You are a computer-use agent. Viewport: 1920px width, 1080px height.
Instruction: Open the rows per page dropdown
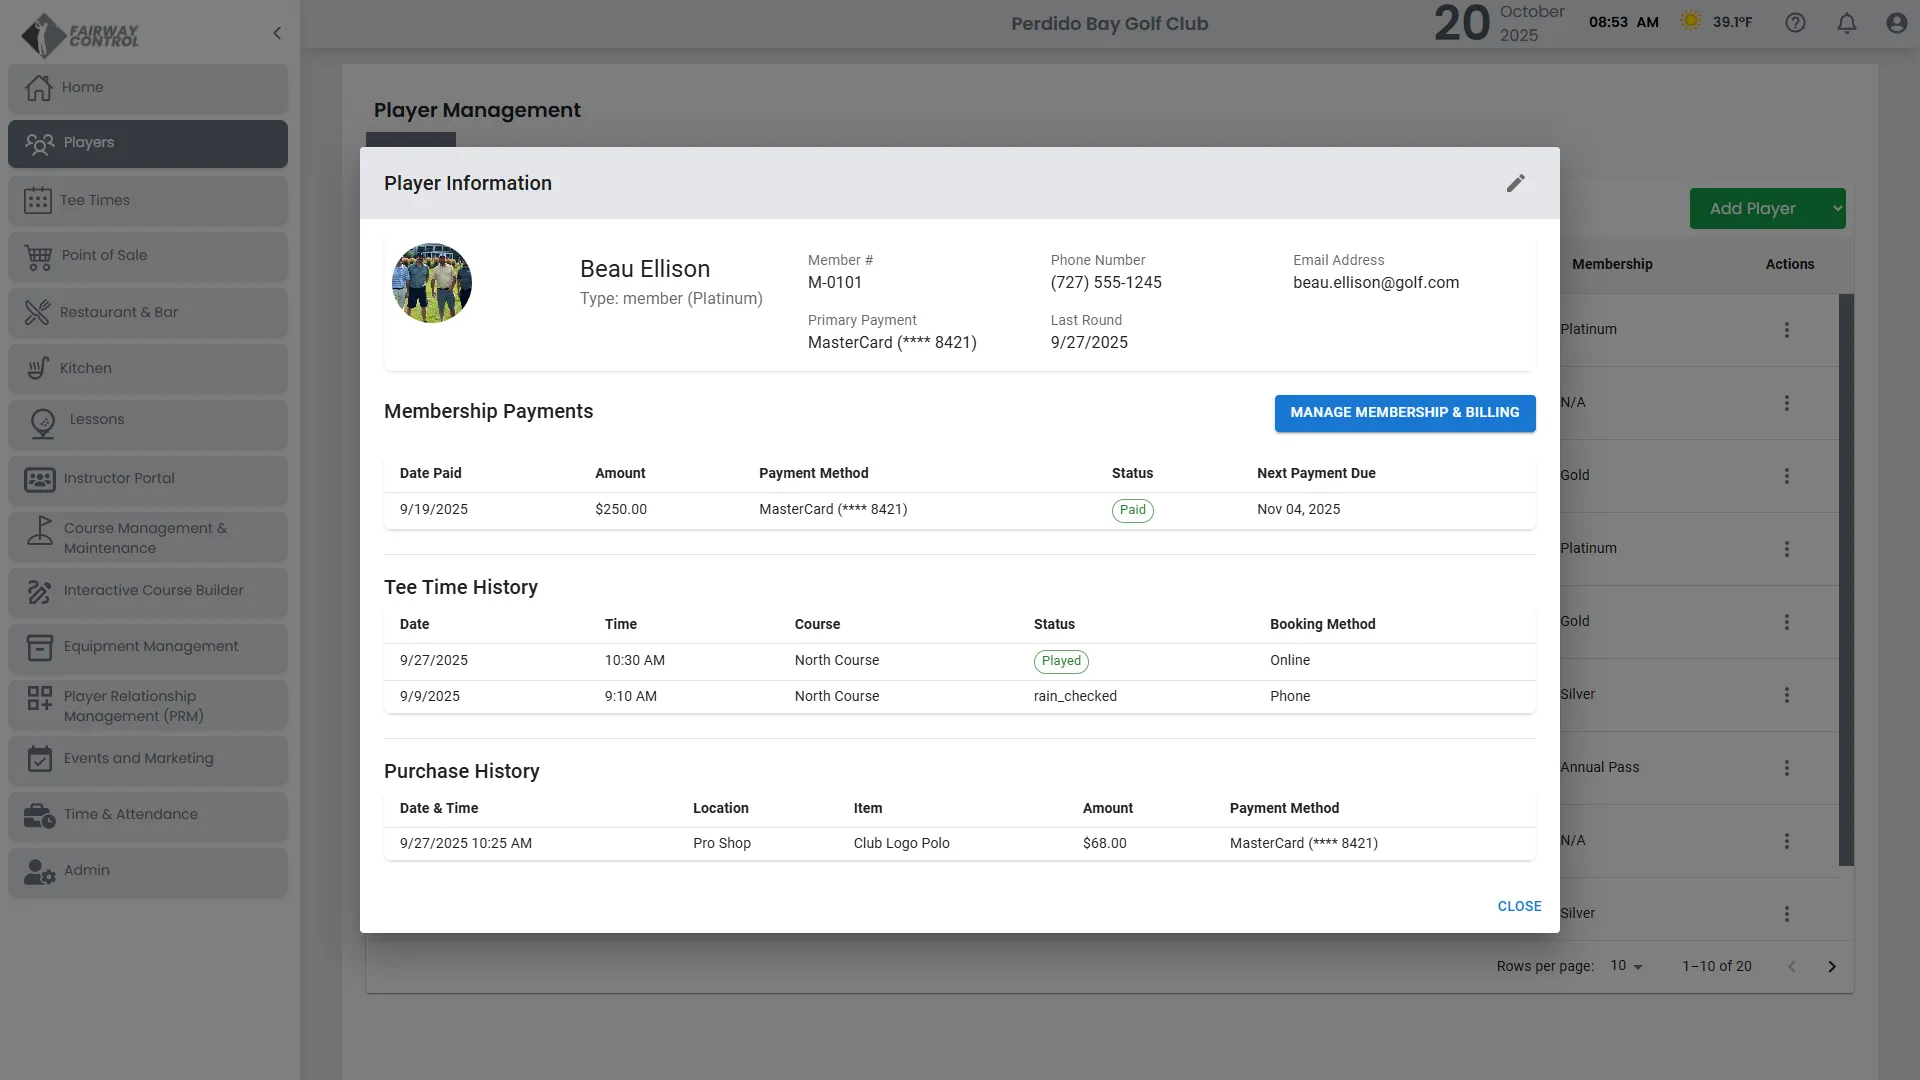coord(1626,966)
